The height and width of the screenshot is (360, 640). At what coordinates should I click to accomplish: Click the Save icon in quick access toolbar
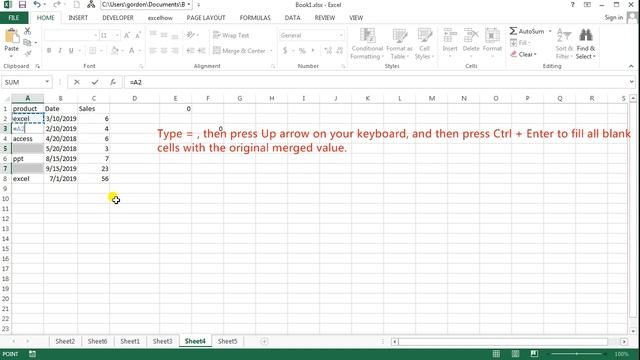pyautogui.click(x=22, y=5)
